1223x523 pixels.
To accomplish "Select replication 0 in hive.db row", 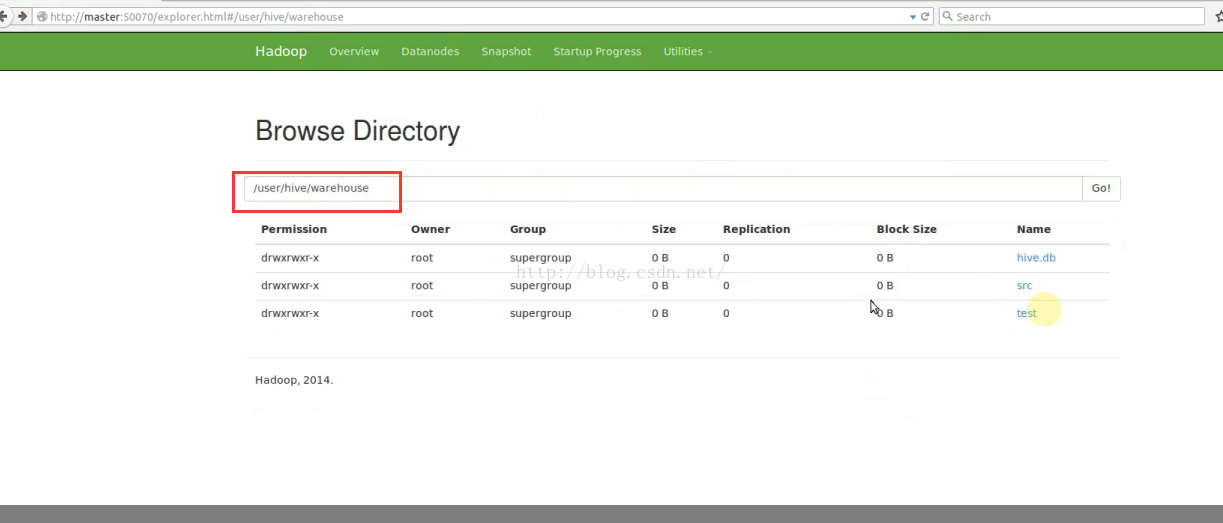I will tap(726, 257).
